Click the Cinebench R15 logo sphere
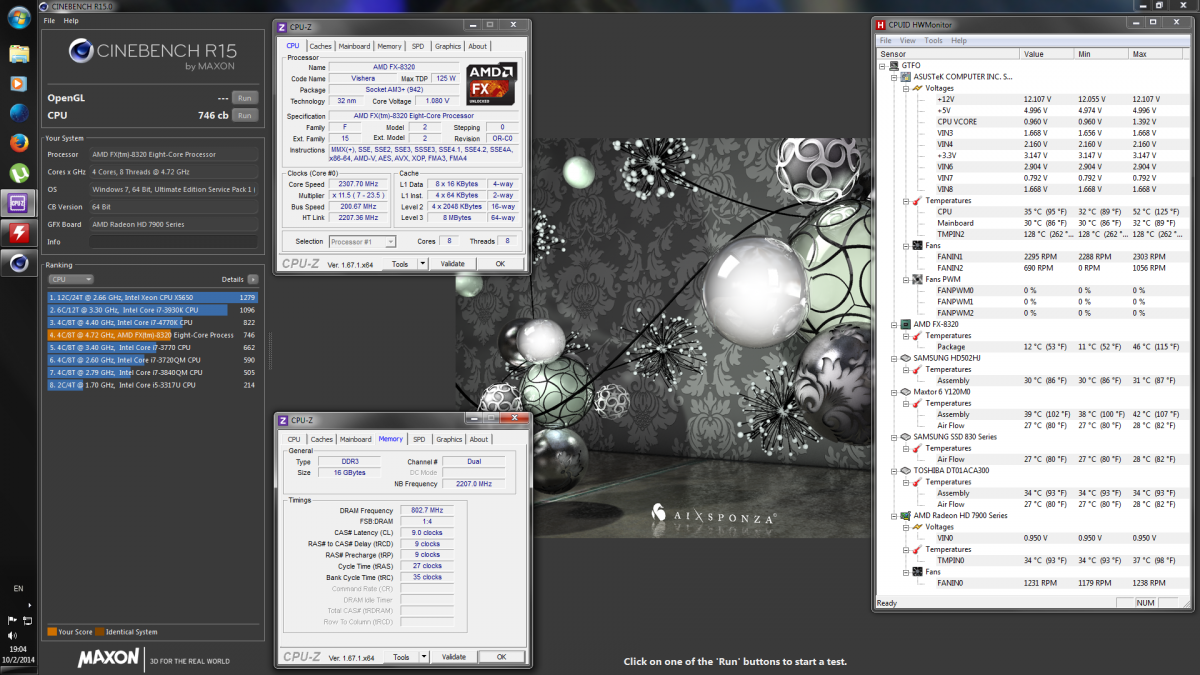This screenshot has height=675, width=1200. [82, 52]
